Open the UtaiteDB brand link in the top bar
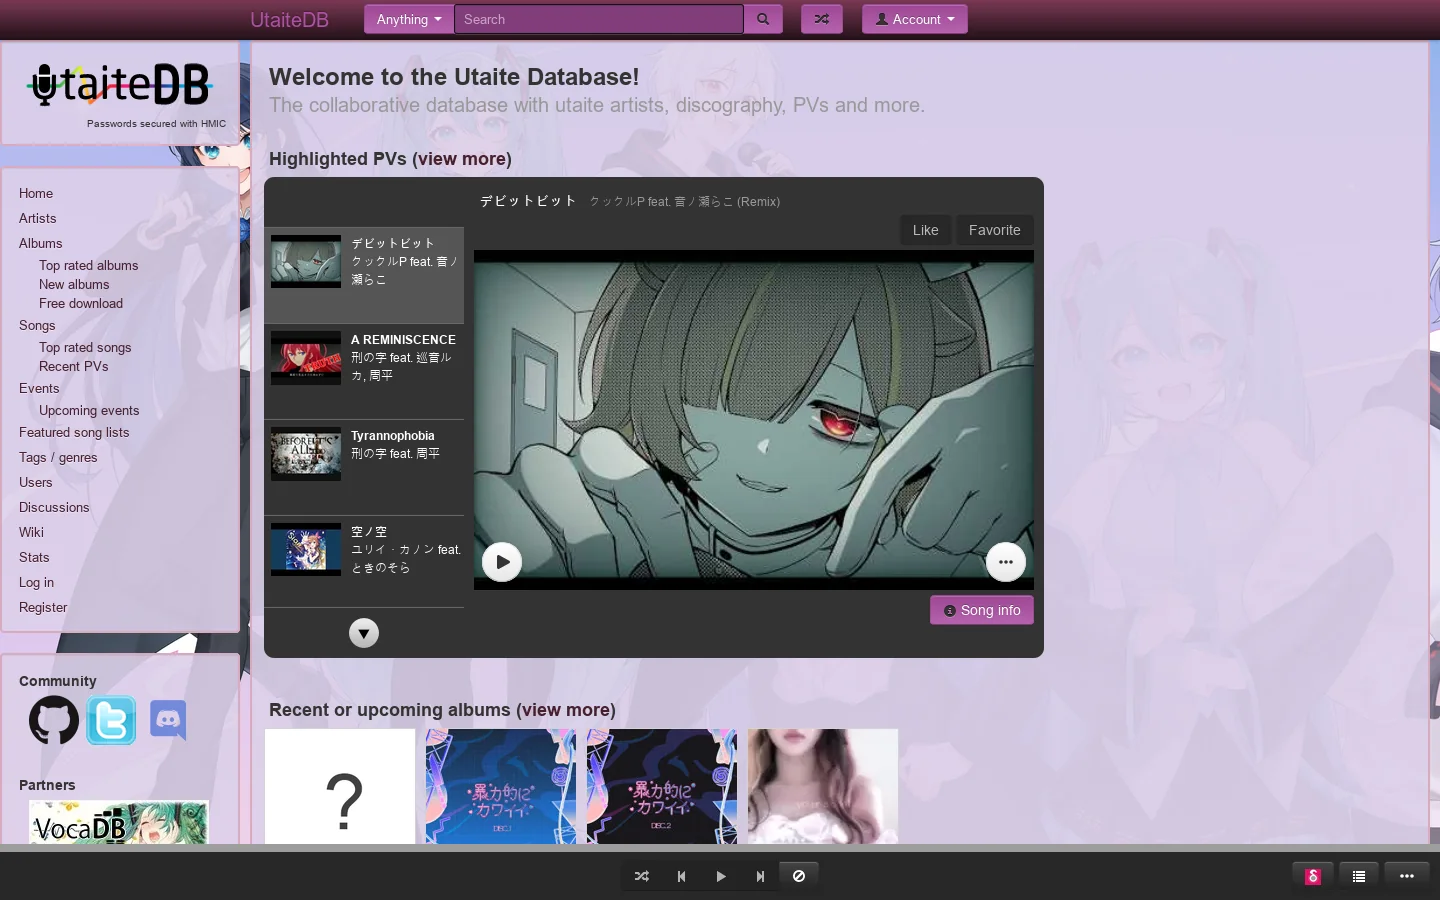This screenshot has width=1440, height=900. 290,20
